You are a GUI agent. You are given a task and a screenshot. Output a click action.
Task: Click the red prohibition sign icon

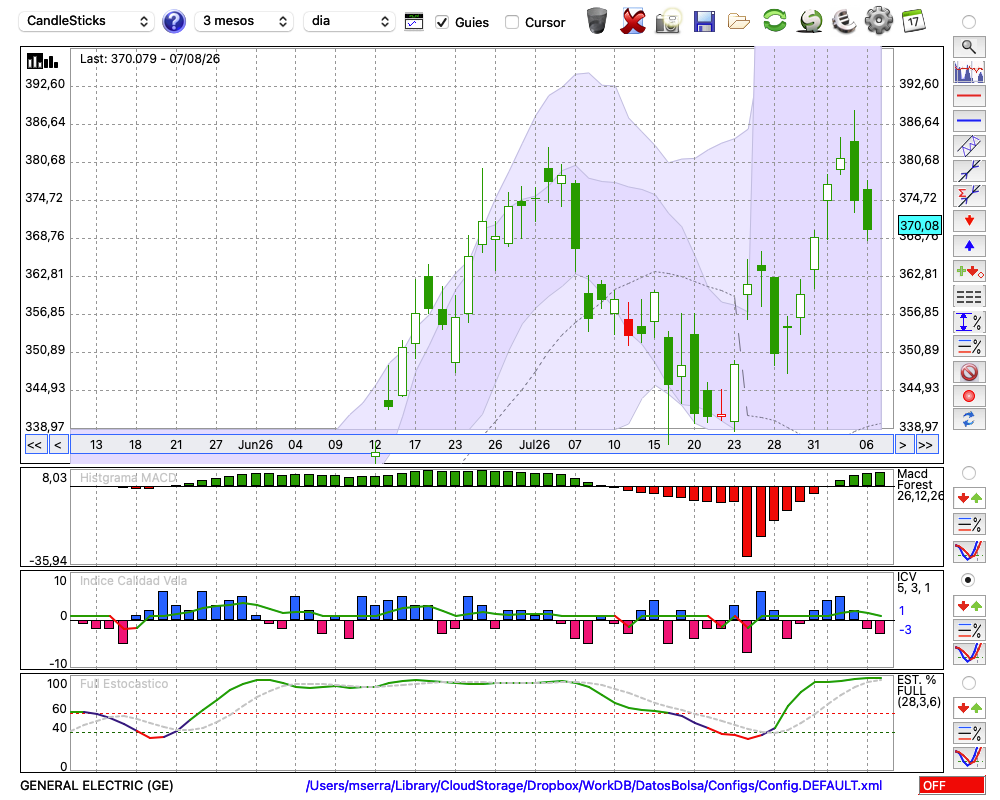tap(969, 371)
